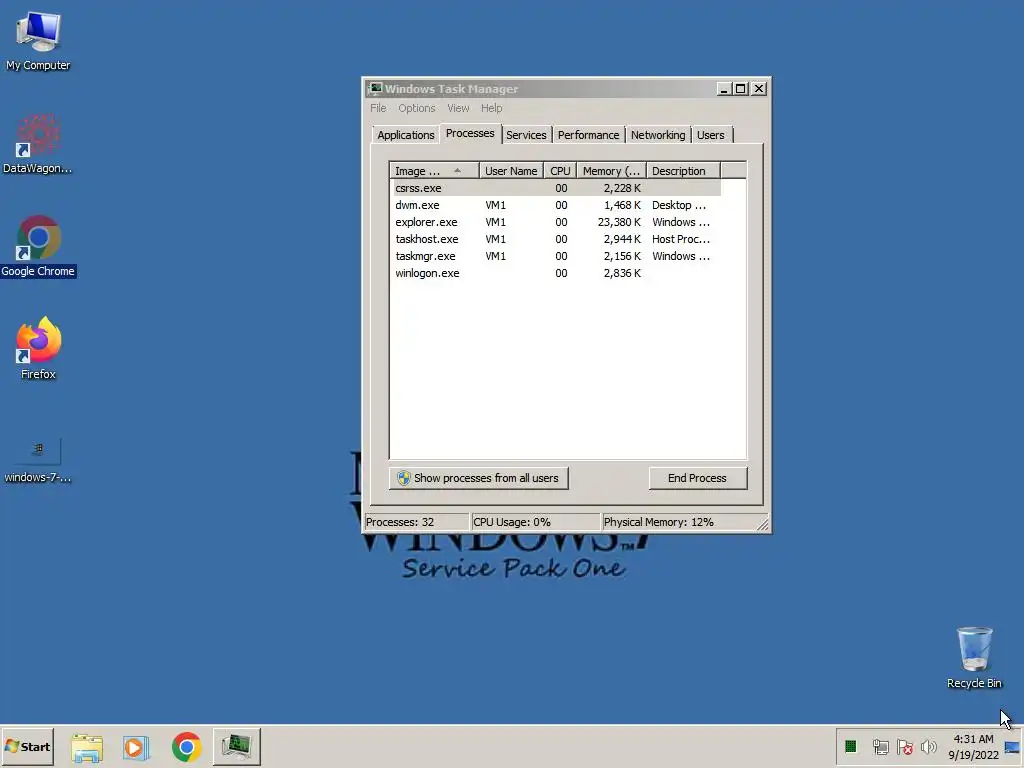Select the windows-7 file on desktop
Viewport: 1024px width, 768px height.
point(38,460)
